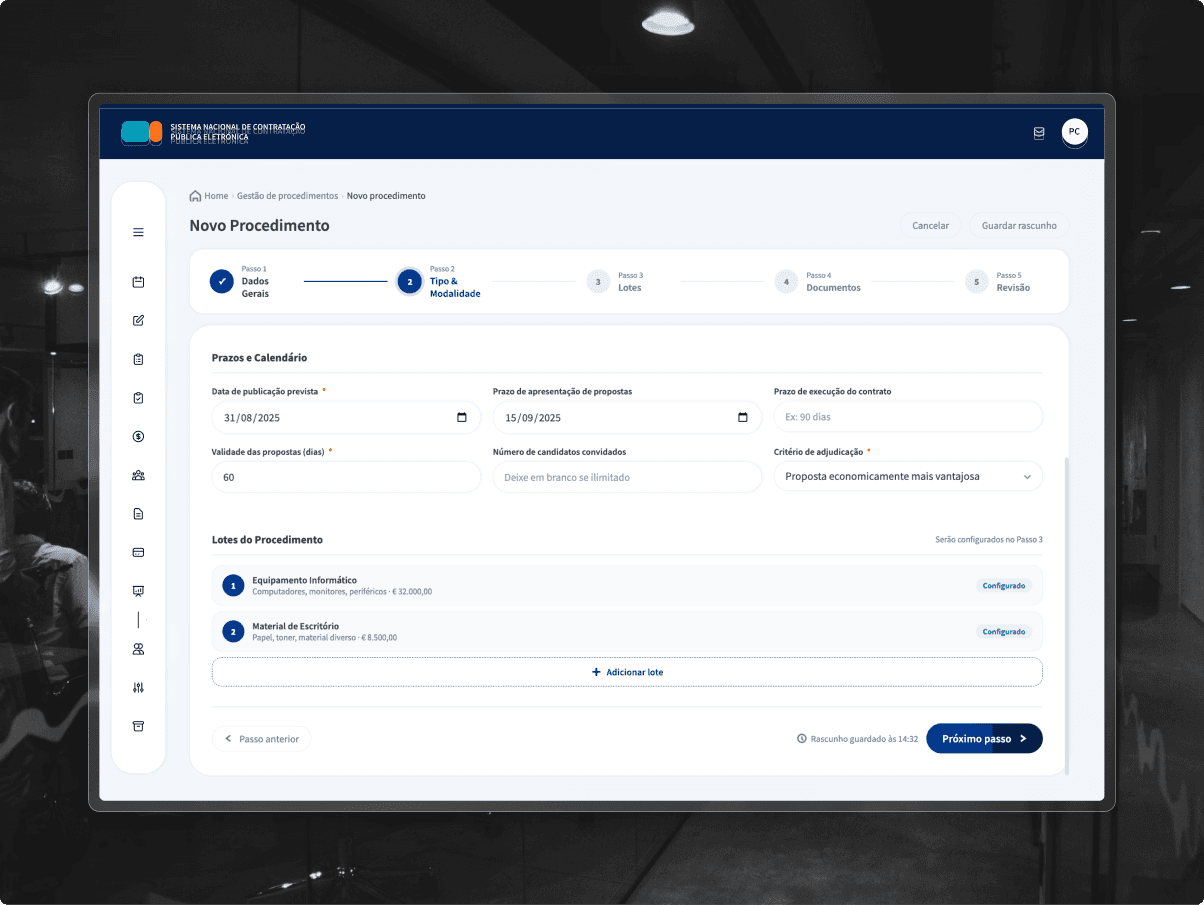Click Cancelar button
Screen dimensions: 1204x905
tap(931, 225)
